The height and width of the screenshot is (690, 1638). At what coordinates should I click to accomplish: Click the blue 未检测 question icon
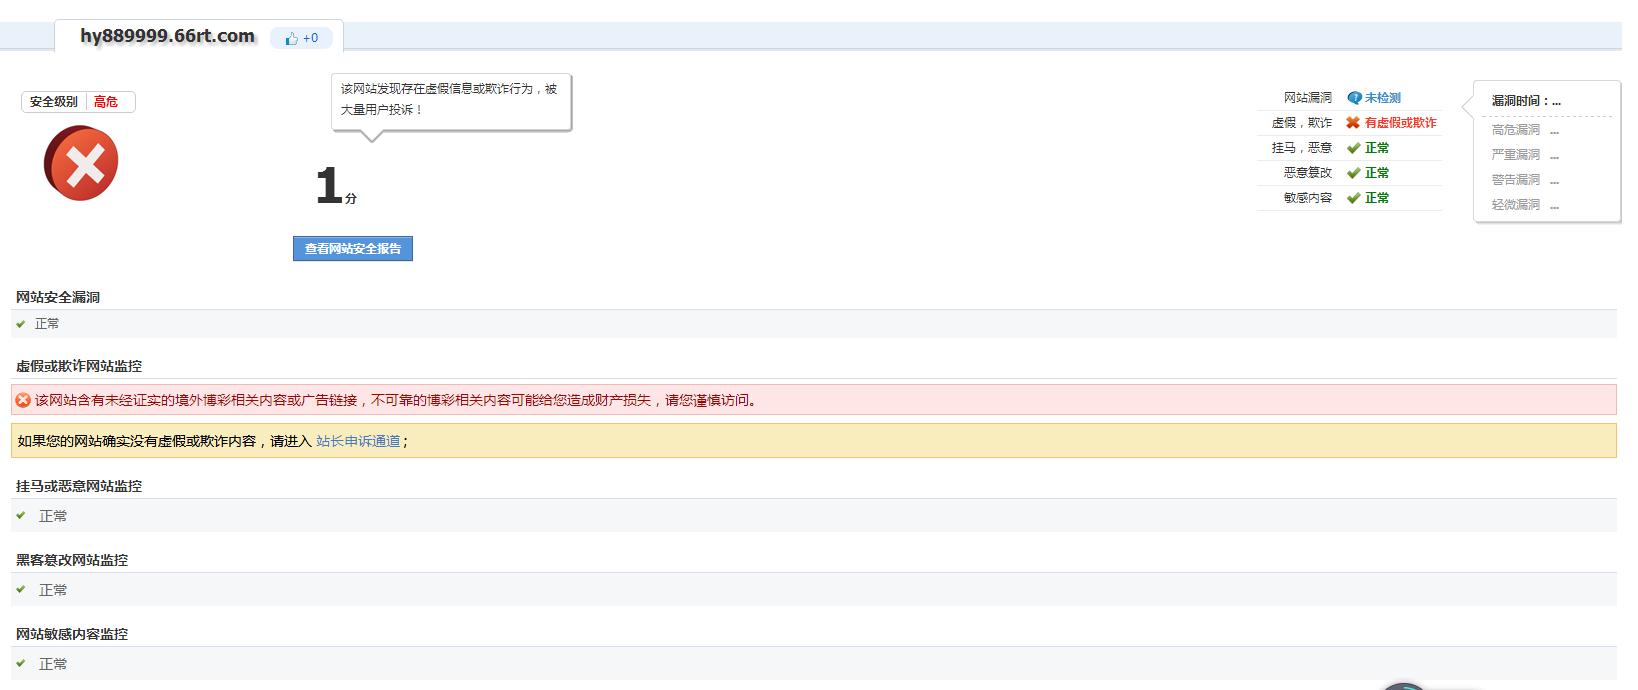[x=1354, y=98]
